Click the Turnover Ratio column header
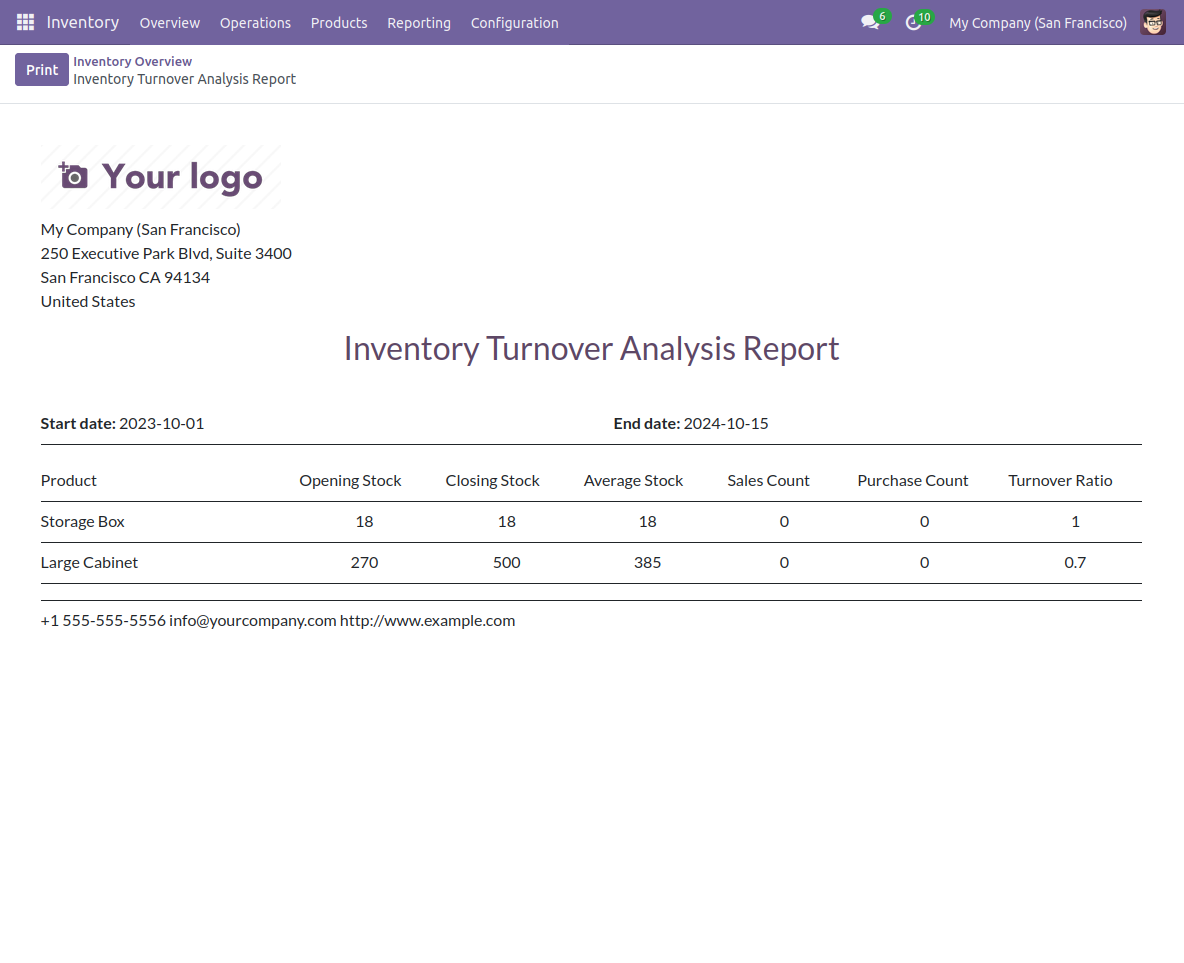This screenshot has height=963, width=1184. click(x=1060, y=480)
